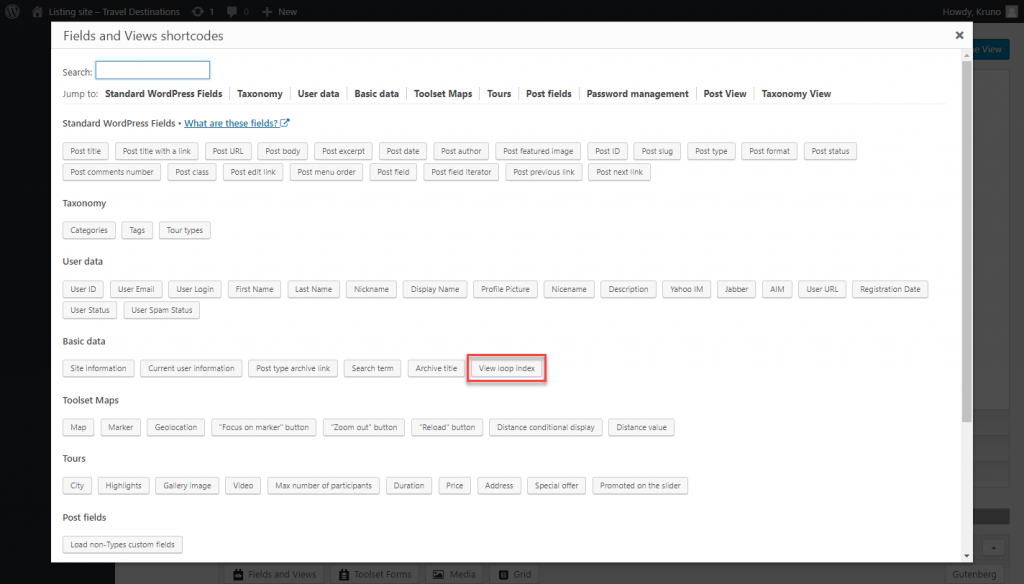Insert Promoted on the slider field
The height and width of the screenshot is (584, 1024).
pos(640,485)
